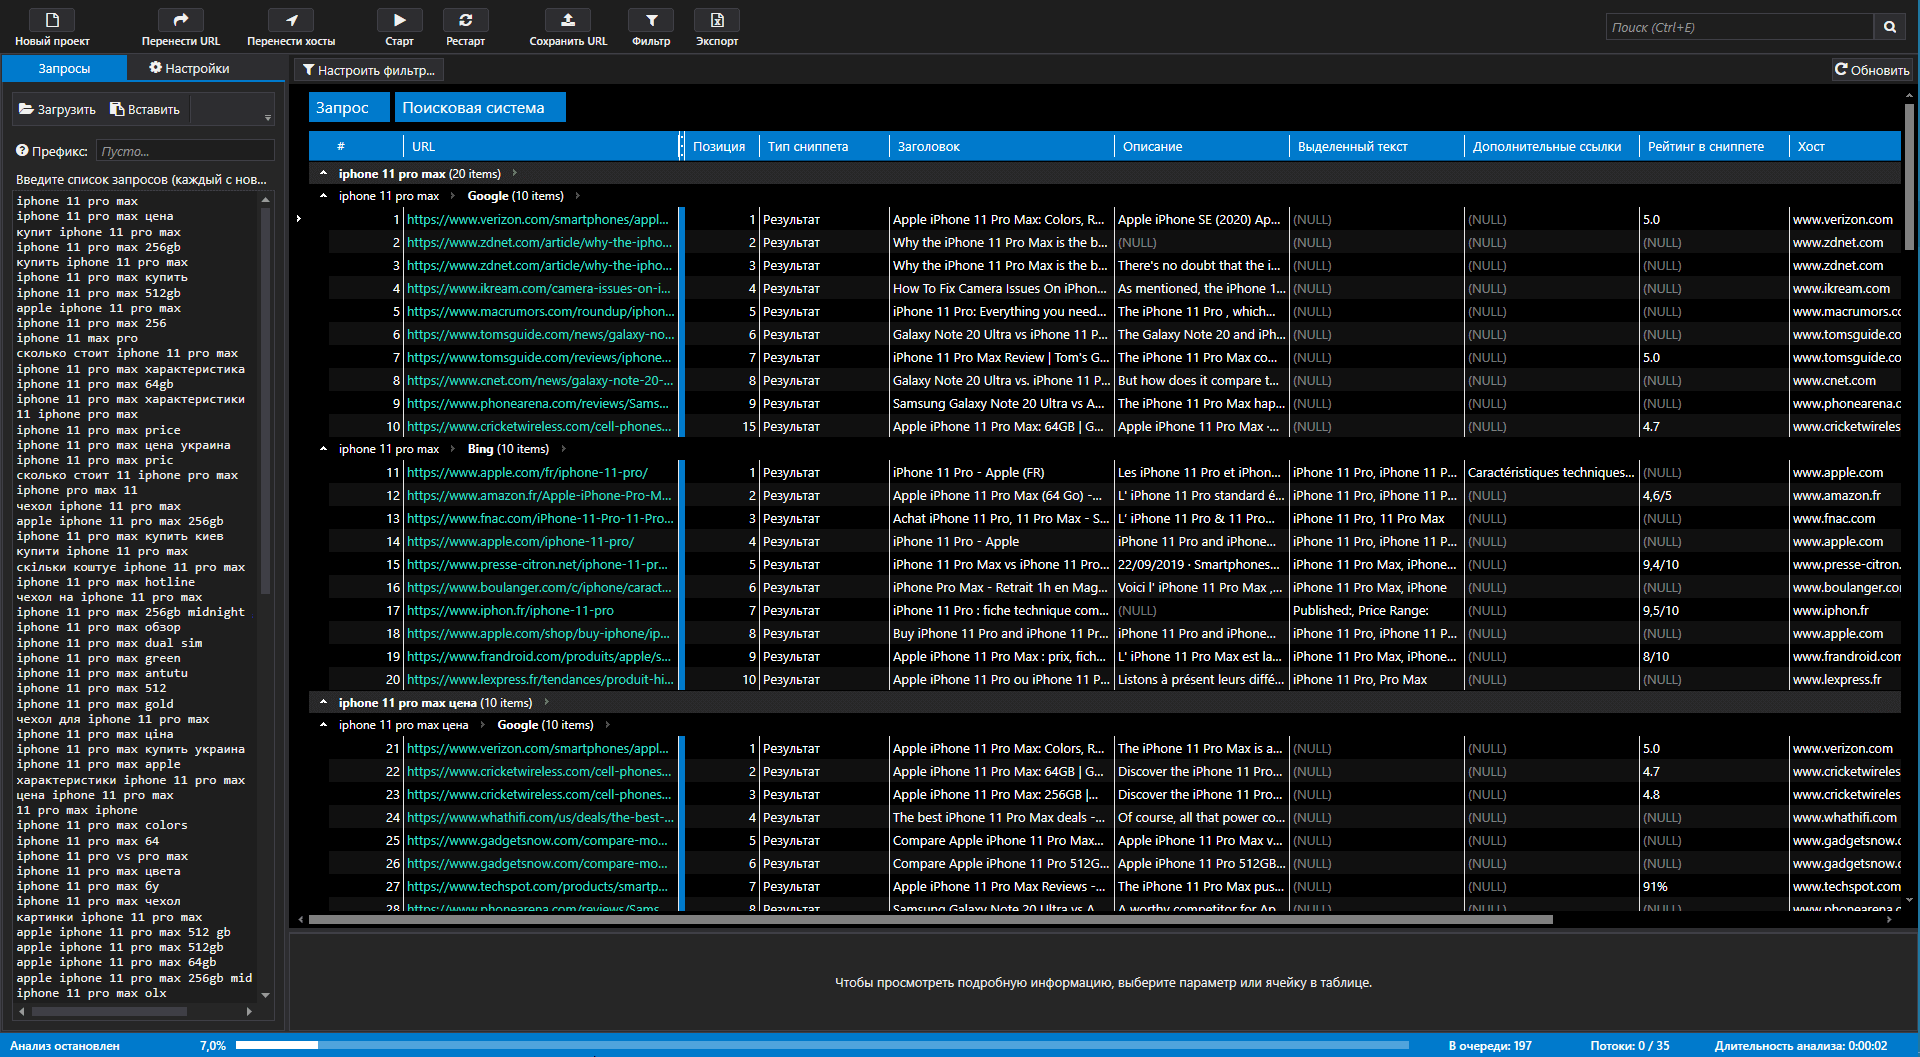Click the Обновить refresh button
This screenshot has width=1920, height=1057.
(1872, 70)
